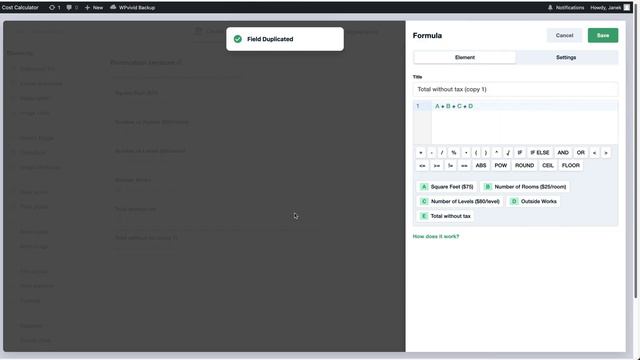This screenshot has height=360, width=640.
Task: Open comments icon in admin bar
Action: (x=69, y=7)
